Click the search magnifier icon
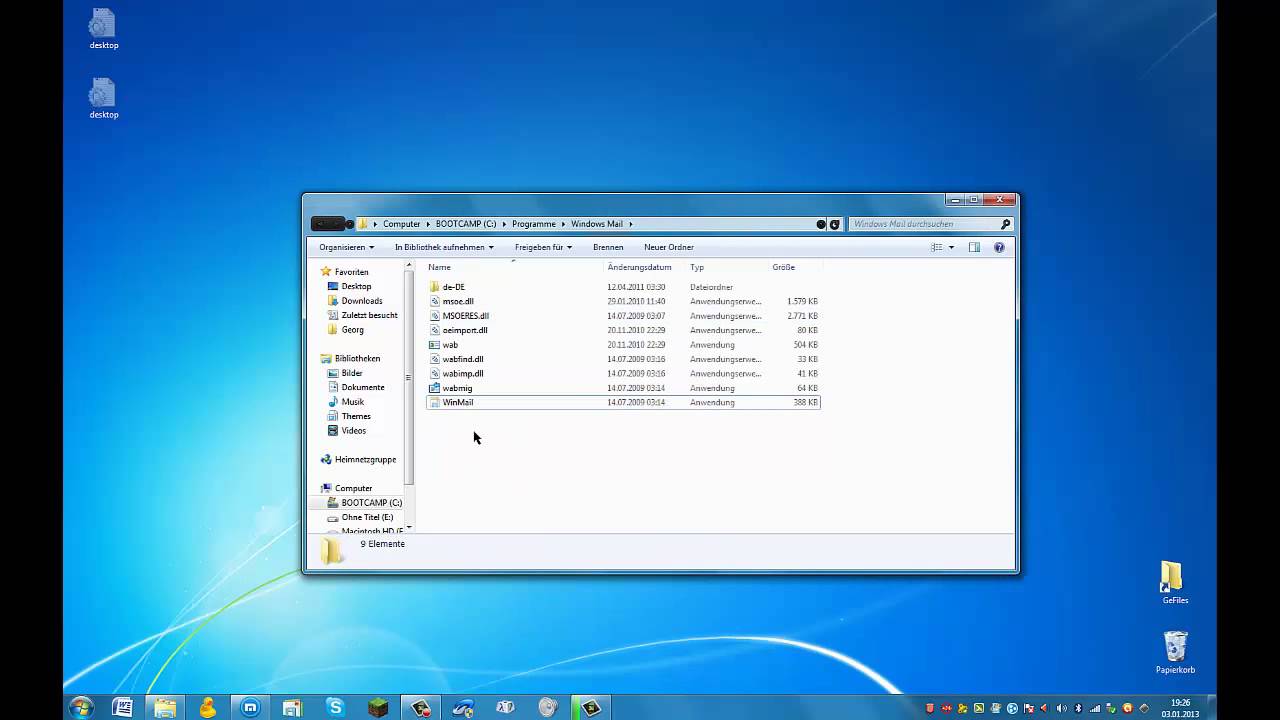This screenshot has height=720, width=1280. [1006, 224]
